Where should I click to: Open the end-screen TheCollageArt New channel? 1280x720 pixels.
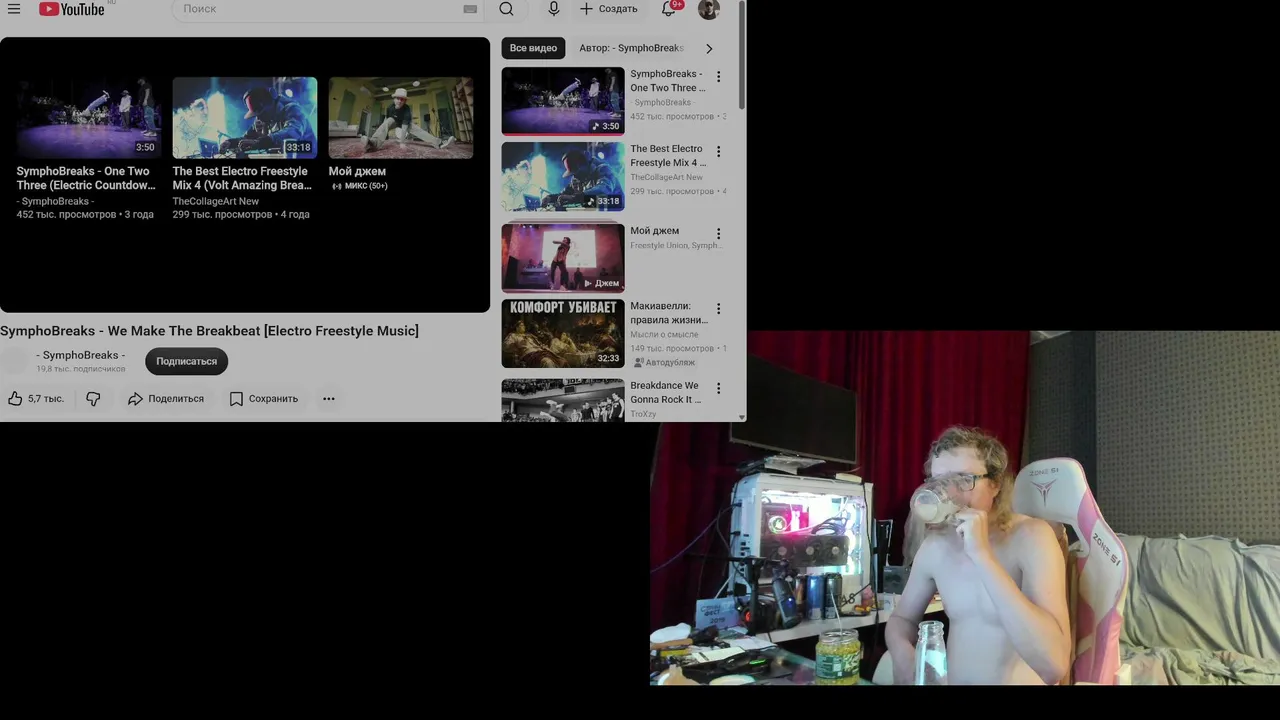pos(215,201)
